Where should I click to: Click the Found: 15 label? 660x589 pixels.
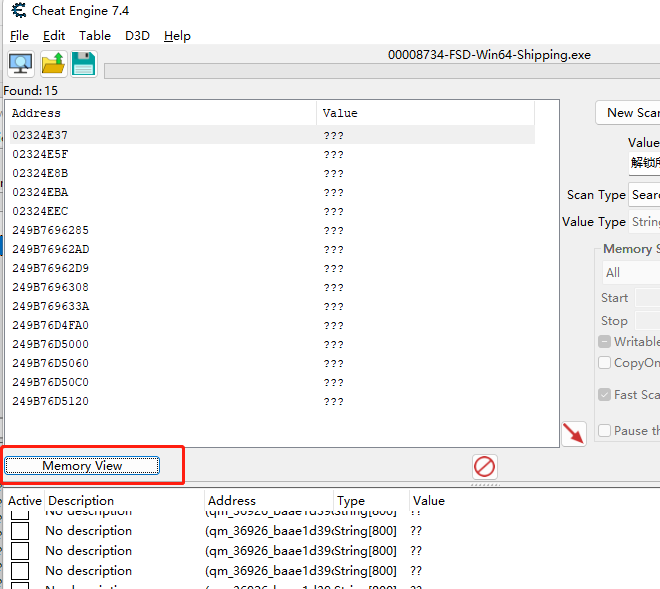tap(30, 91)
